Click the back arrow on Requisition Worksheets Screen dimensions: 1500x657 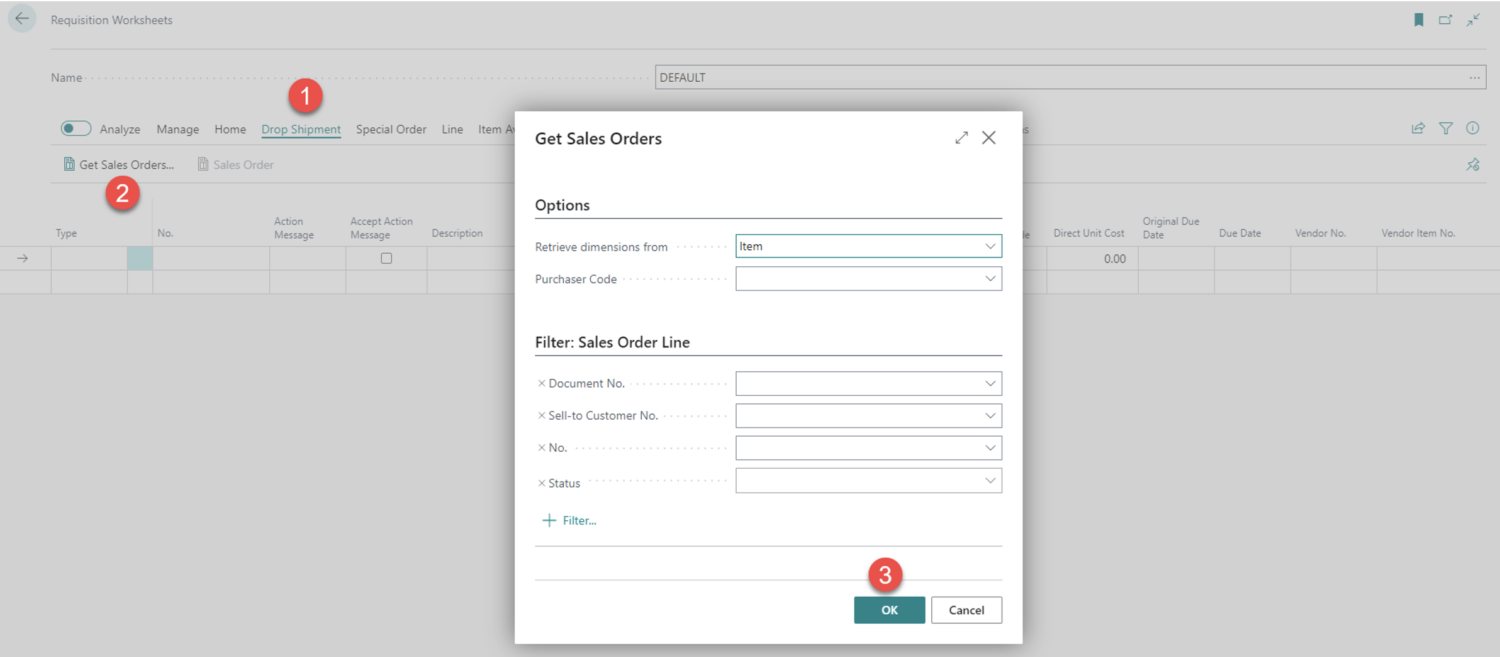[21, 18]
